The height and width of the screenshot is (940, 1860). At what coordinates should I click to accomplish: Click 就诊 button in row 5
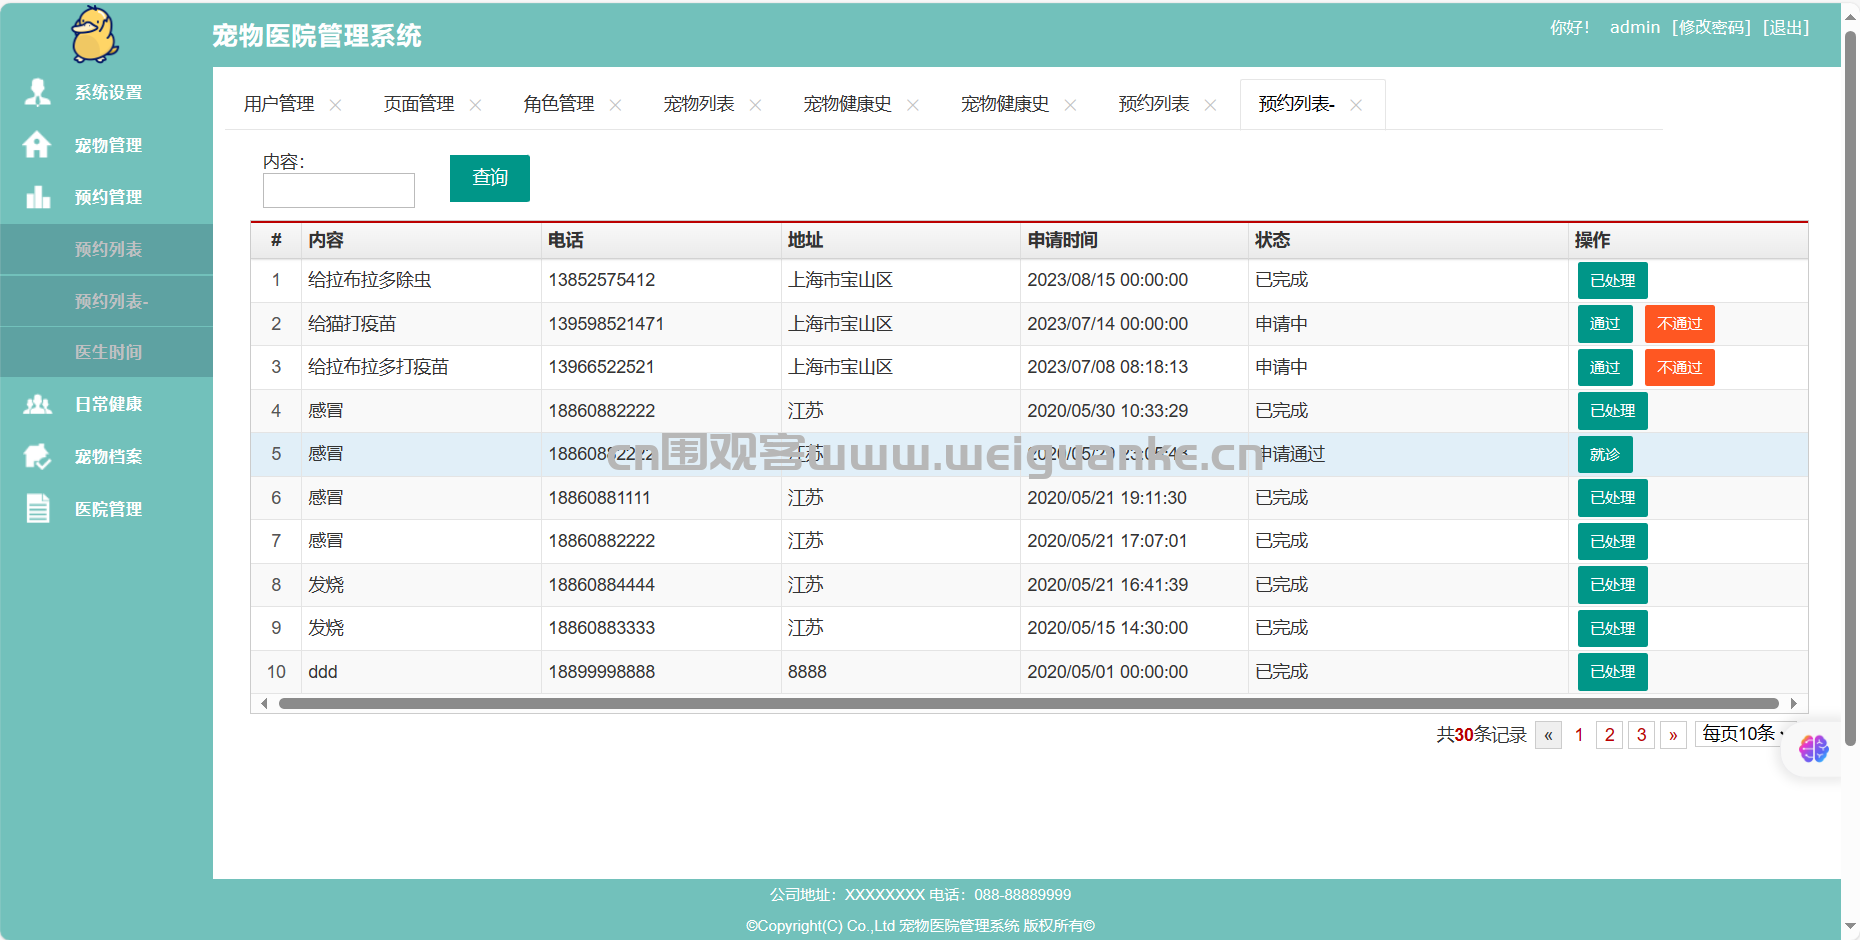(x=1605, y=455)
